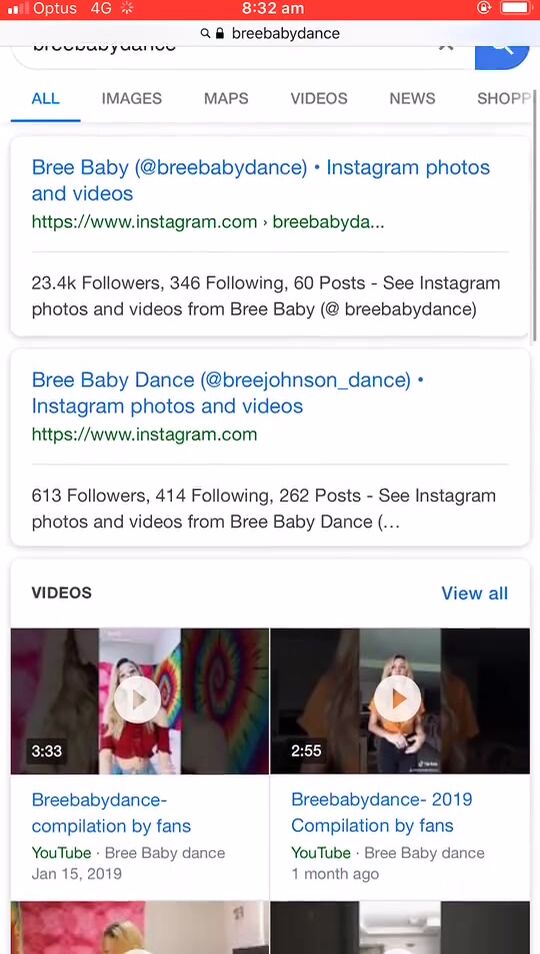Open Breebabydance- 2019 Compilation by fans link
The height and width of the screenshot is (954, 540).
[x=382, y=812]
